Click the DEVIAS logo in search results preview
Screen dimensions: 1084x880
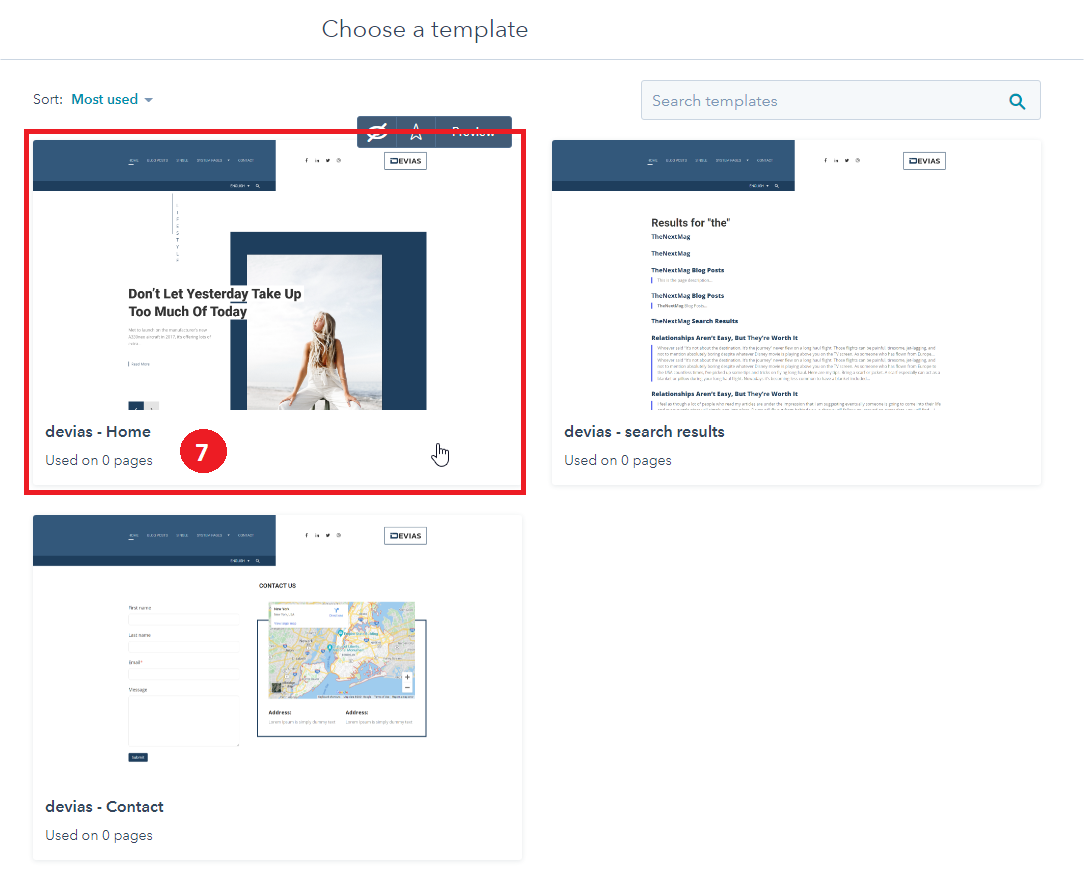click(x=924, y=161)
